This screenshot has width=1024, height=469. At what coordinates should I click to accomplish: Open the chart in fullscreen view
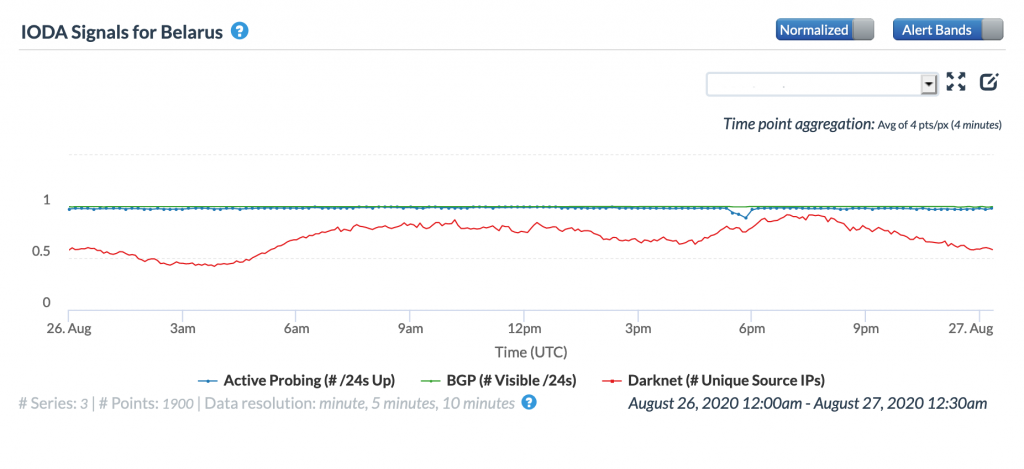[x=956, y=83]
